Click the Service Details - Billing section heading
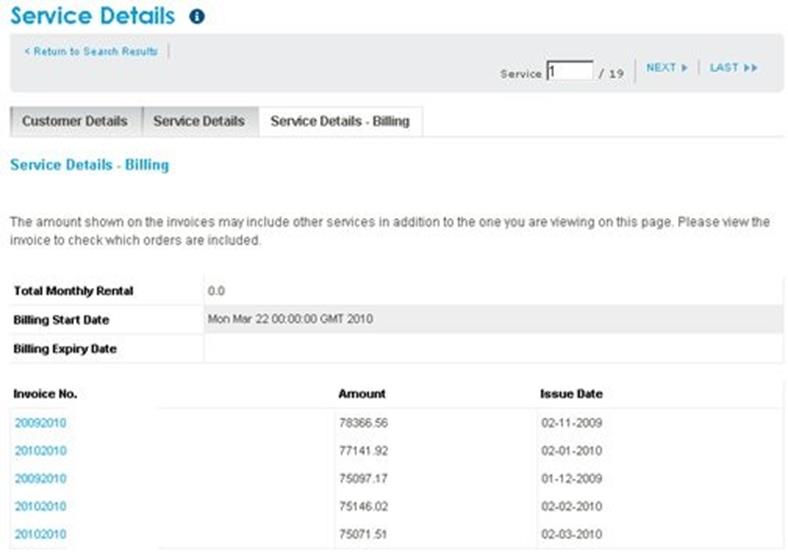 pos(89,165)
